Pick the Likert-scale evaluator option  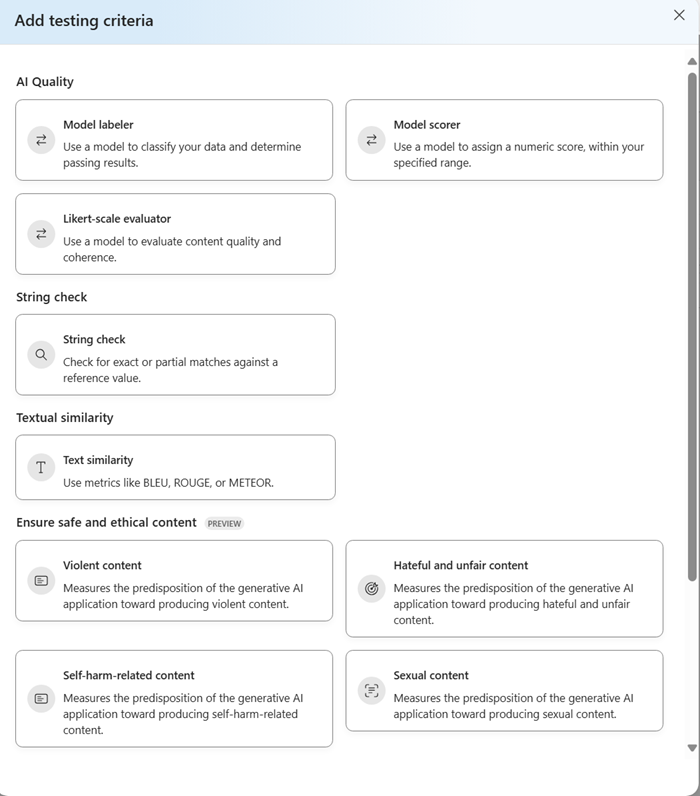[176, 234]
